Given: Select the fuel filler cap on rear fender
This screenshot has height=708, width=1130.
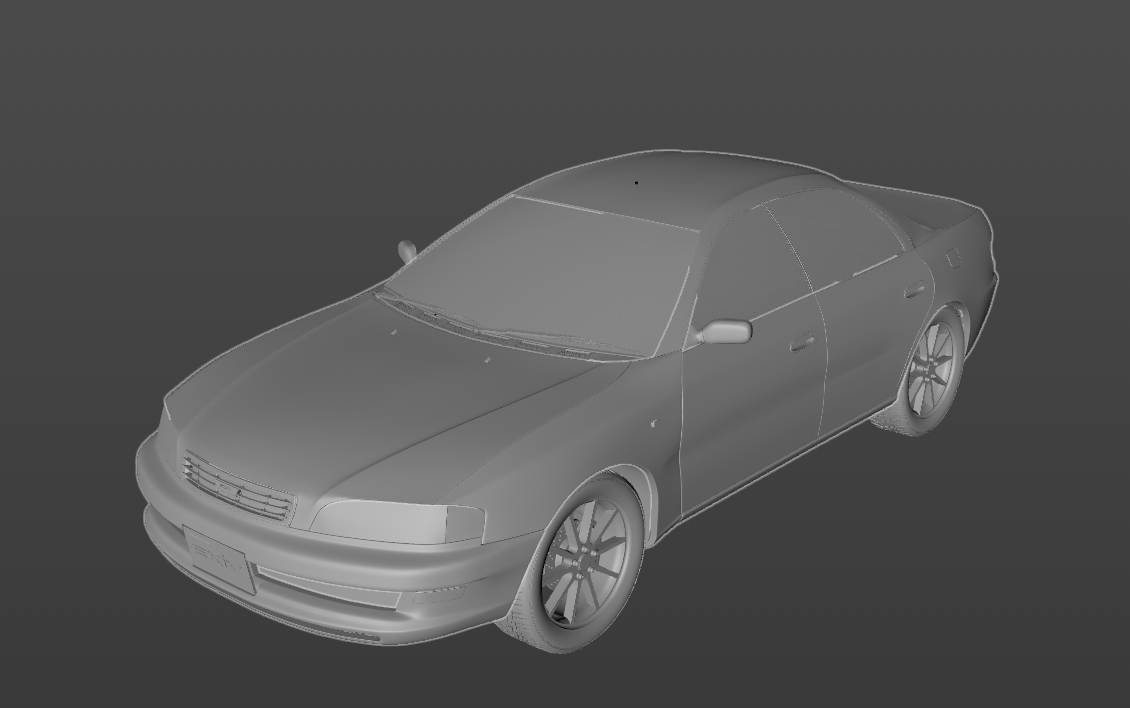Looking at the screenshot, I should [952, 257].
